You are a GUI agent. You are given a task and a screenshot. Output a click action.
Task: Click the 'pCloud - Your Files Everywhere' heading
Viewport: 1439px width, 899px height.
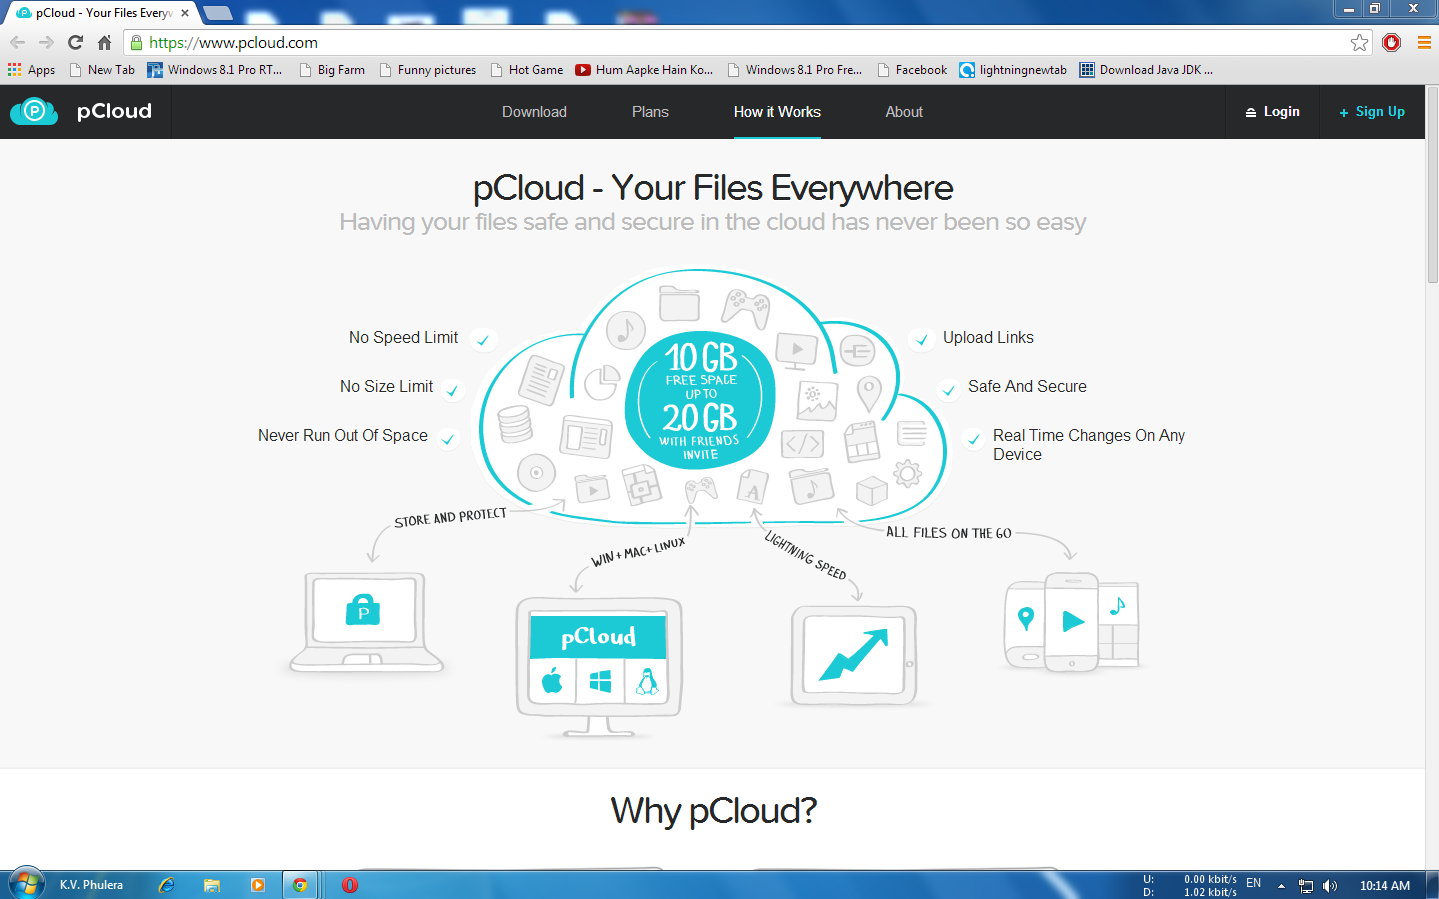click(x=713, y=188)
